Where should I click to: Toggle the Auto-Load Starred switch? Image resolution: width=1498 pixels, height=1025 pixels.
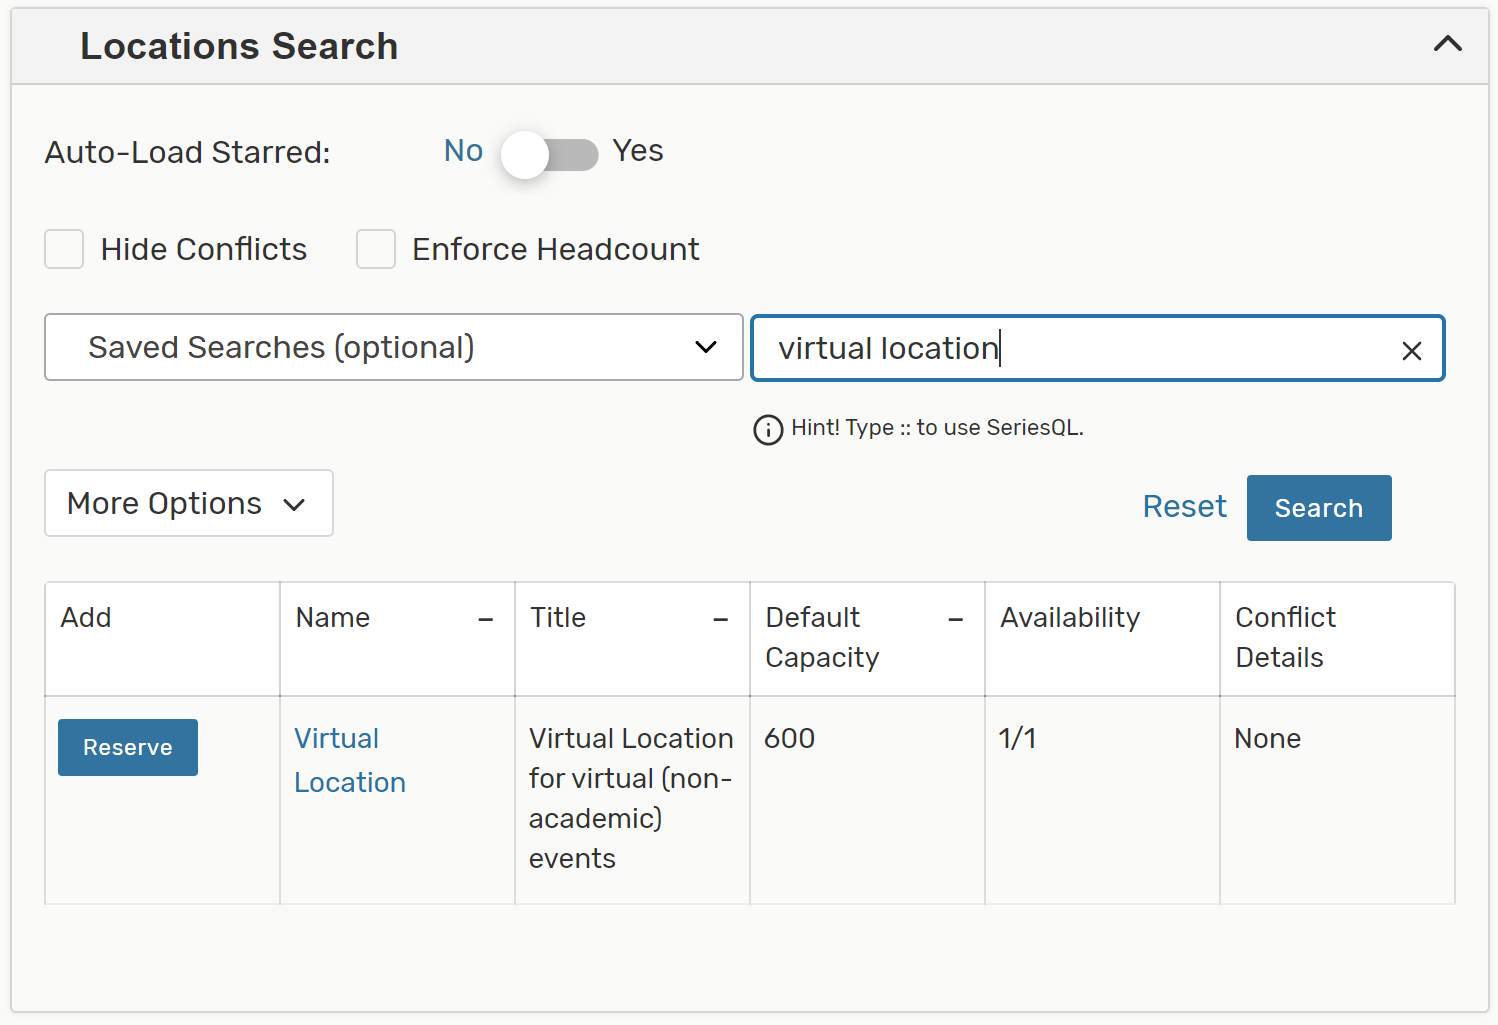(549, 155)
